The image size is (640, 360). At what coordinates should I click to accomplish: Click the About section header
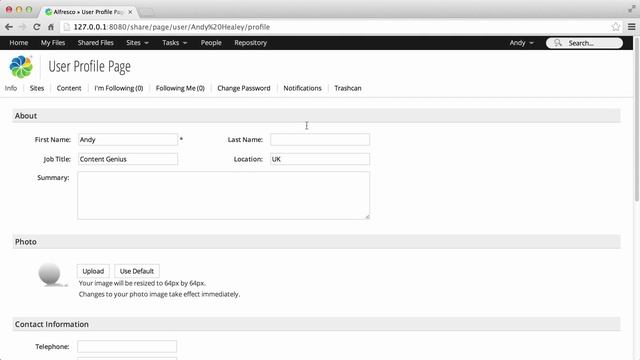point(316,116)
